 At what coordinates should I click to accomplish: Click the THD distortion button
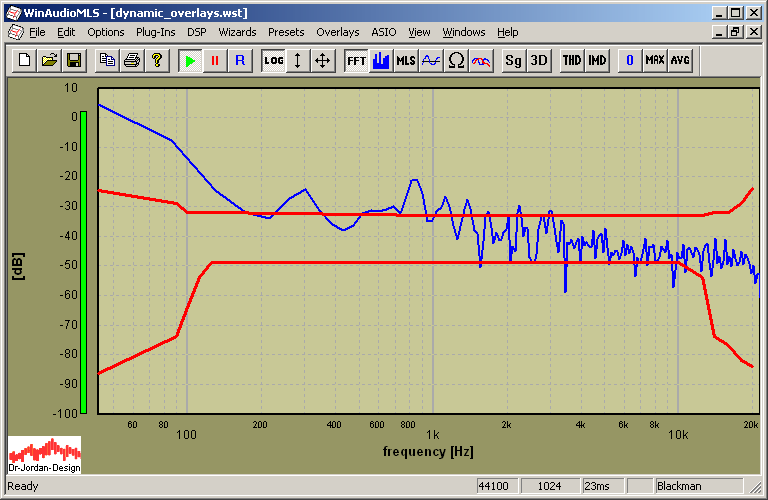click(571, 60)
